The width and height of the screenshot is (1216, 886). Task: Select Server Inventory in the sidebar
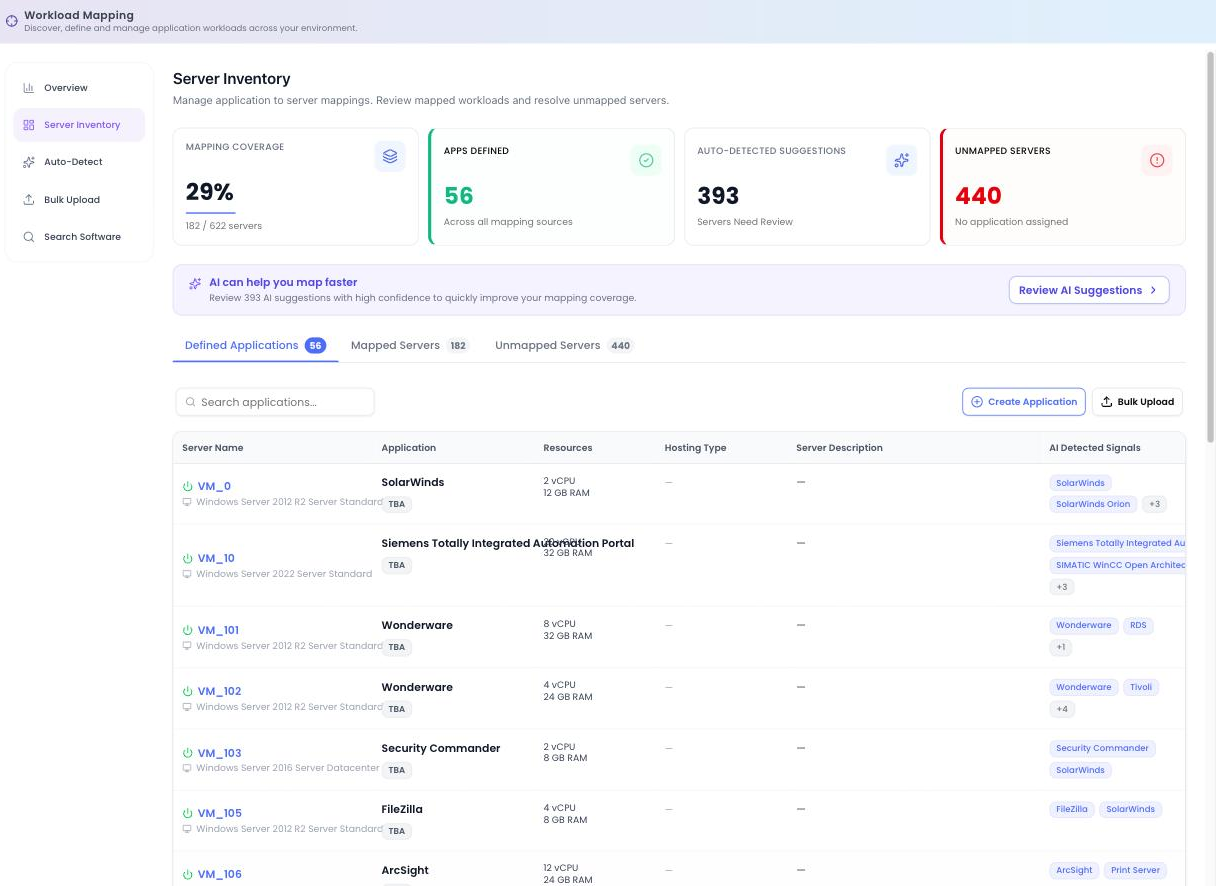tap(79, 125)
